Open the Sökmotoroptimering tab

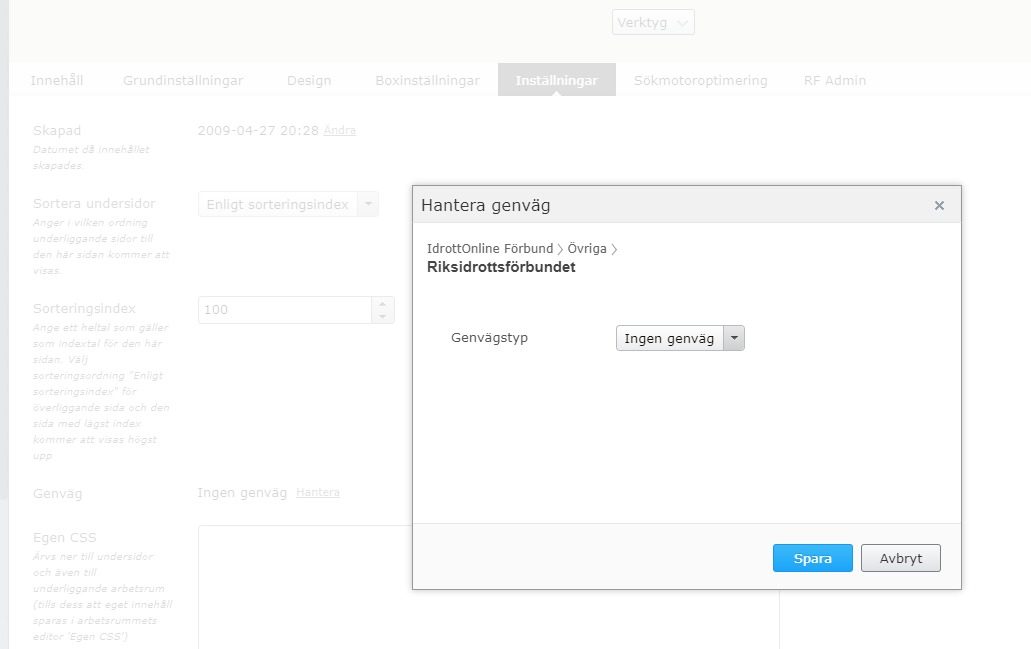[x=700, y=80]
